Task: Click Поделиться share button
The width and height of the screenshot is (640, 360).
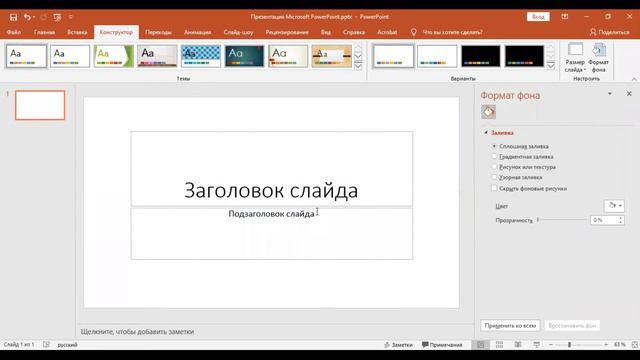Action: 609,32
